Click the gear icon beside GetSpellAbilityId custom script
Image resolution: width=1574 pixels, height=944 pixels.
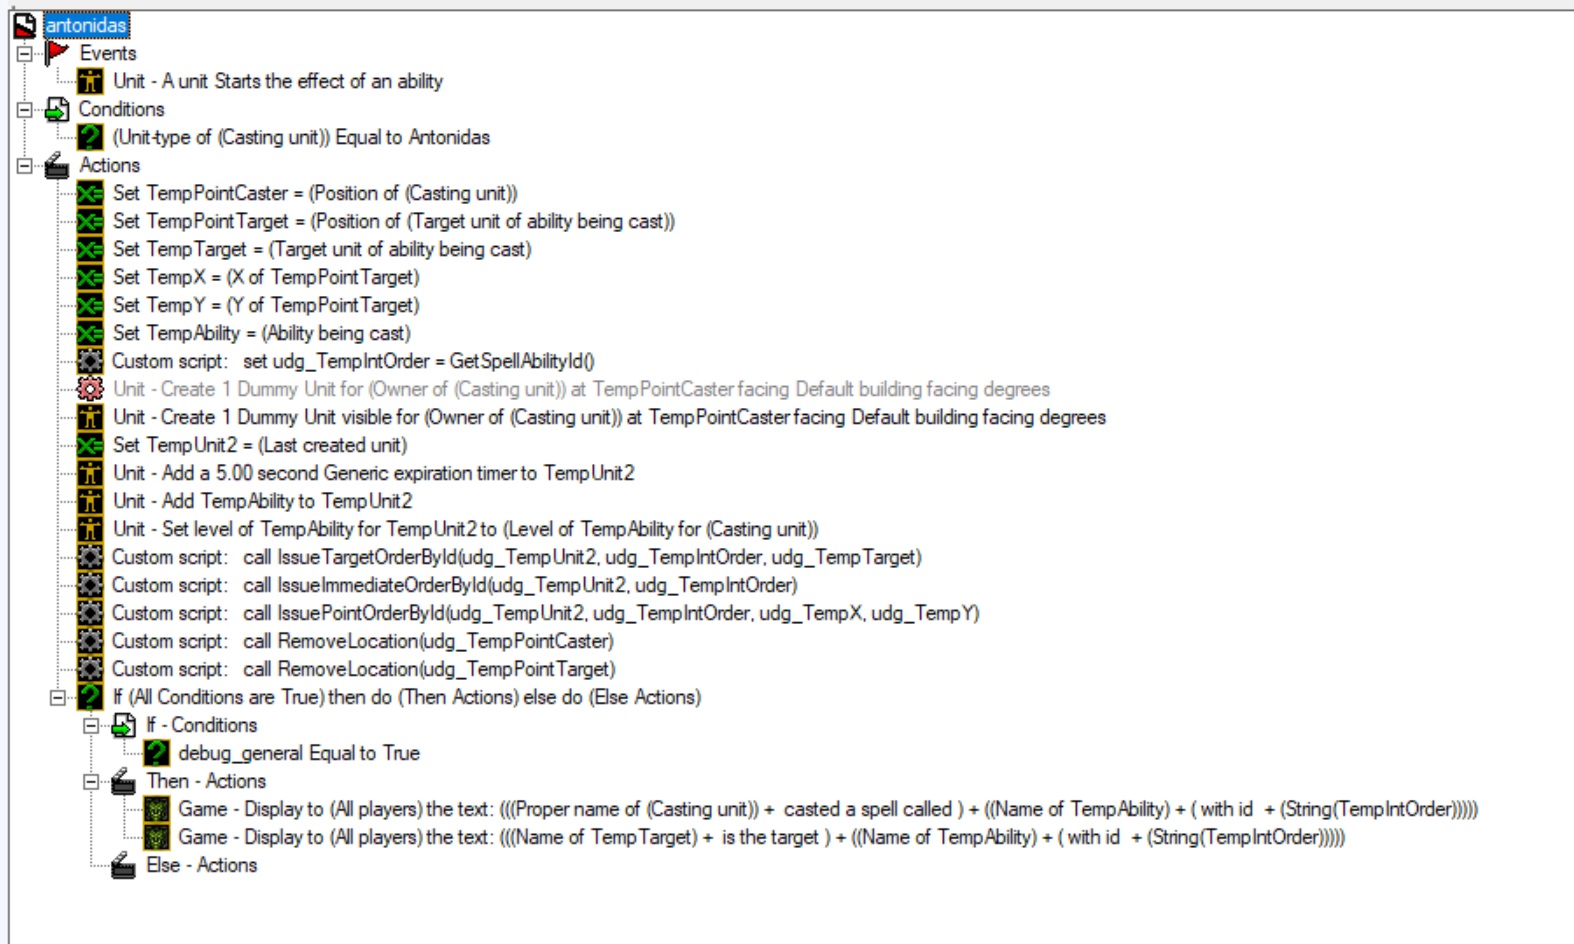click(90, 361)
